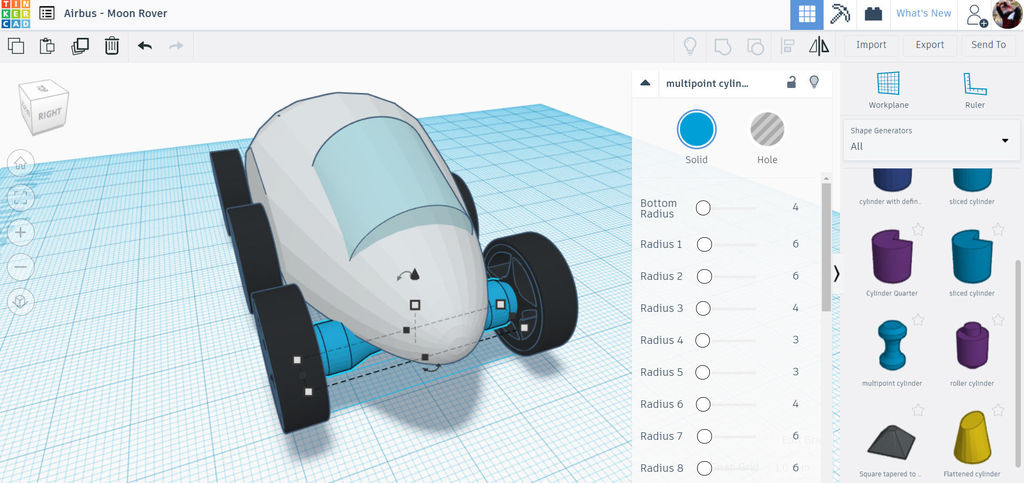Click the RIGHT face of the view cube
The width and height of the screenshot is (1024, 483).
tap(50, 114)
